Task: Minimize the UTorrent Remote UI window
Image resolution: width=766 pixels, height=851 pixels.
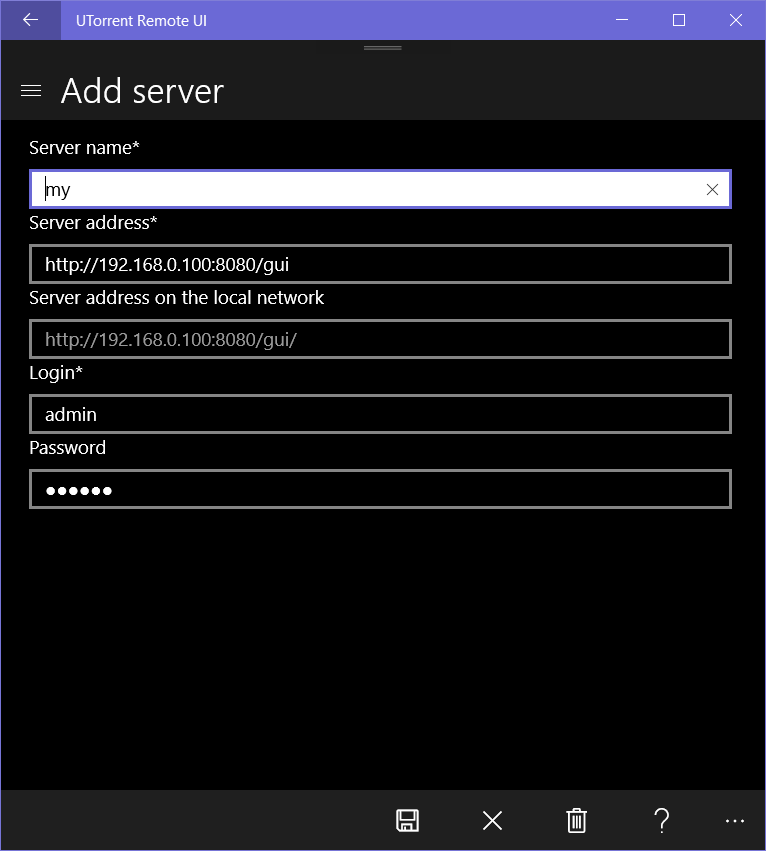Action: coord(622,20)
